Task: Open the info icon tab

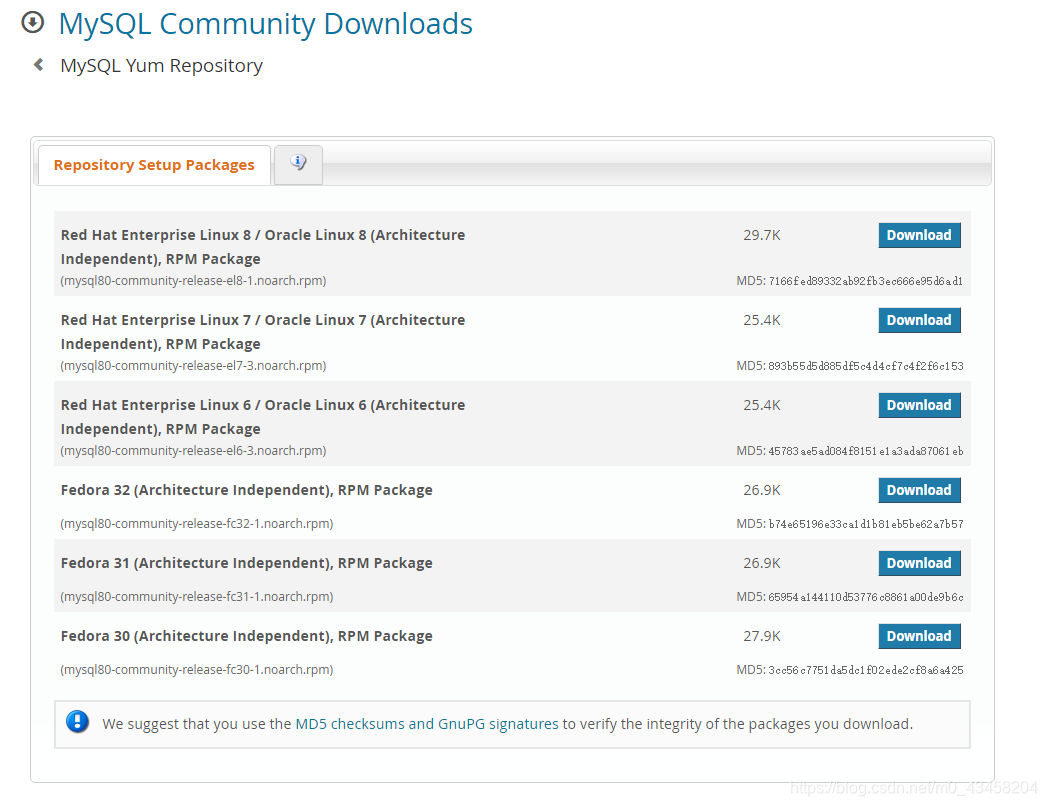Action: pos(298,163)
